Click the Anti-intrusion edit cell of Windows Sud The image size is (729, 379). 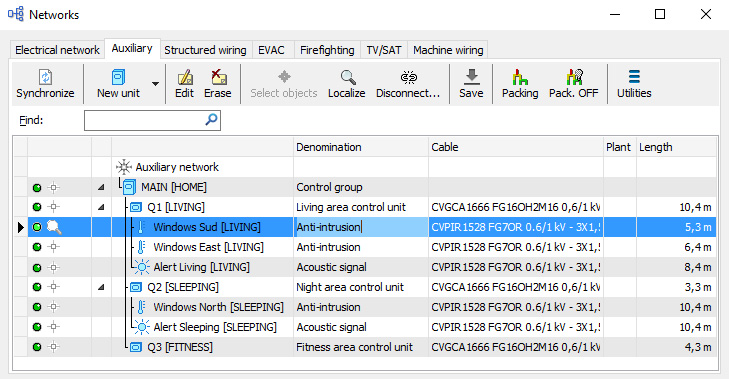[361, 227]
